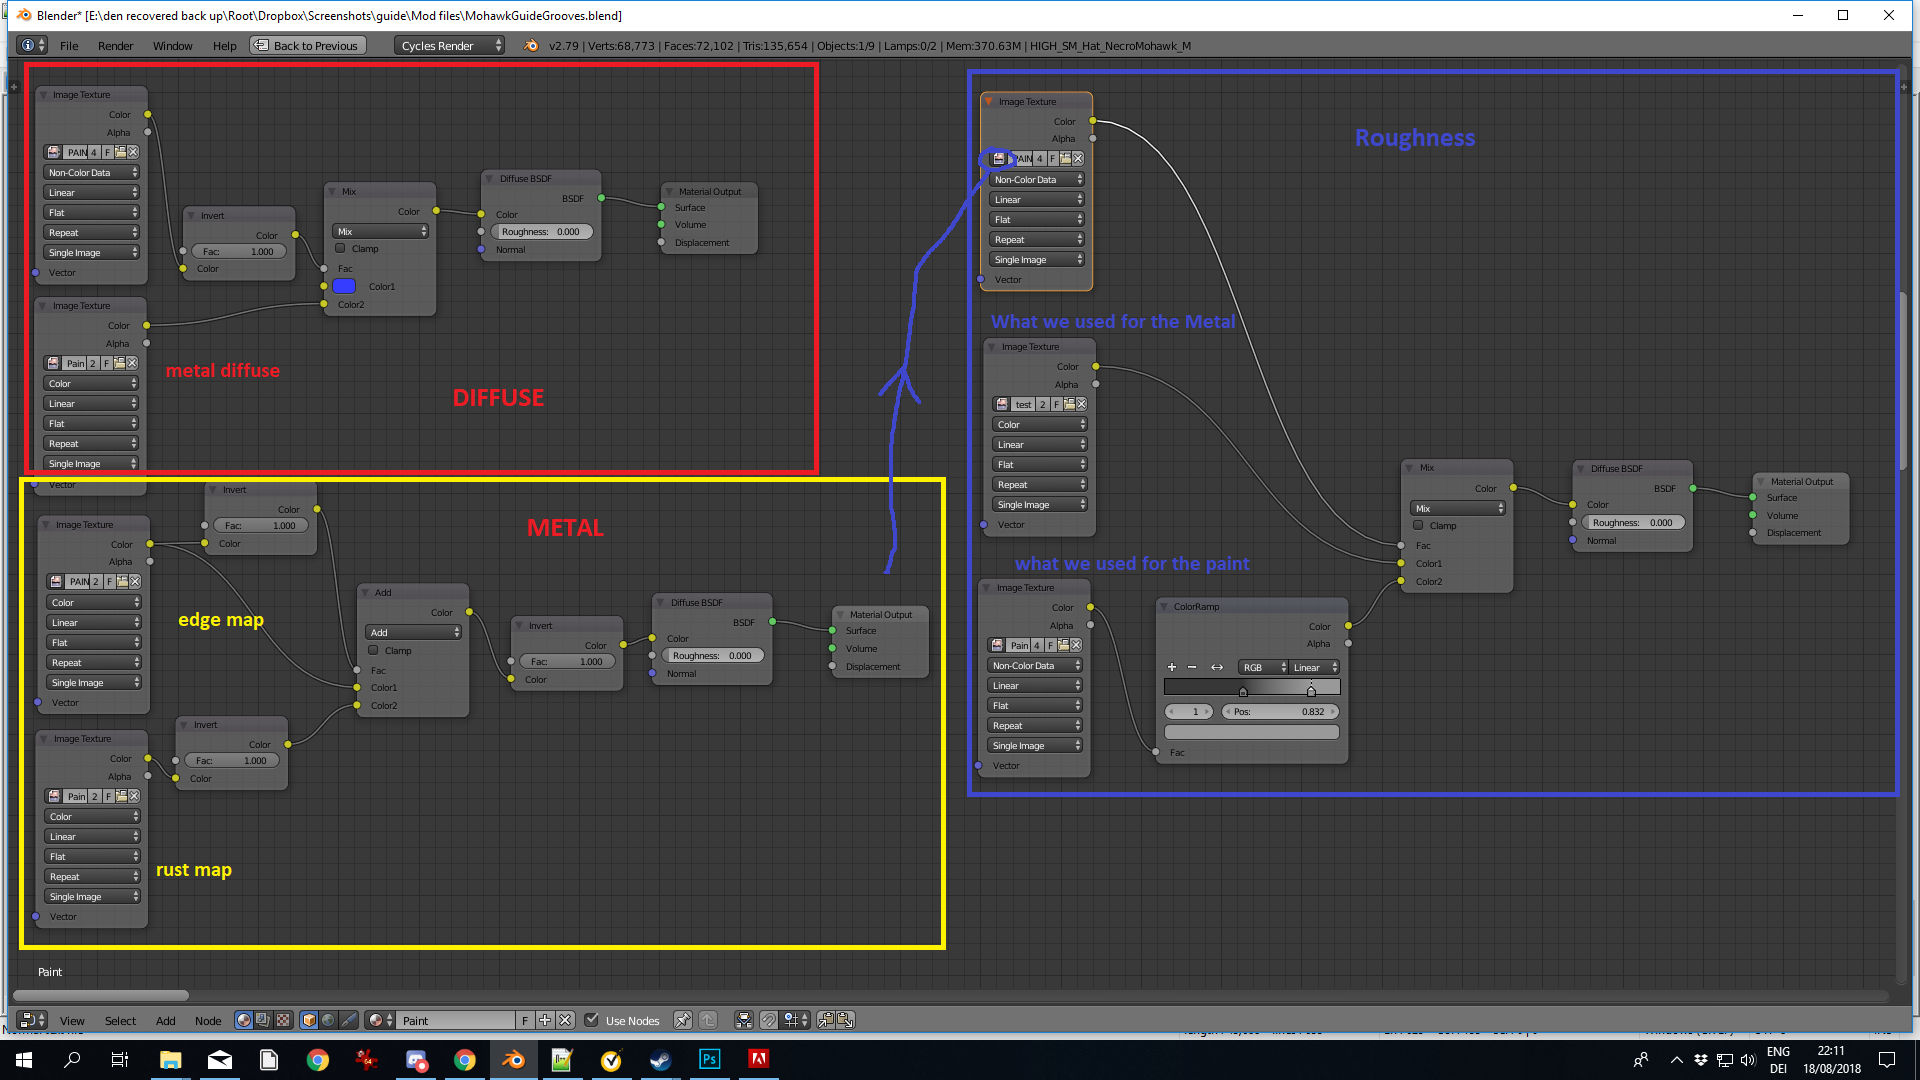The image size is (1920, 1080).
Task: Select the shader nodes tree type icon
Action: [x=243, y=1020]
